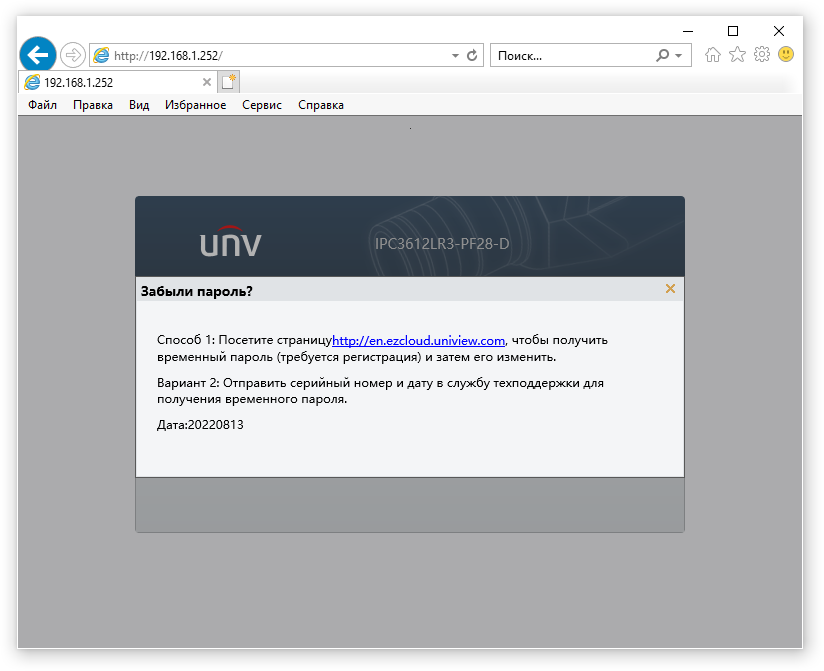Open the Вид menu
824x671 pixels.
139,105
